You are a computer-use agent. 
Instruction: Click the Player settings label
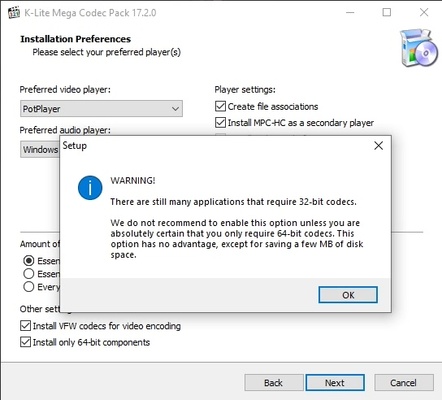245,90
